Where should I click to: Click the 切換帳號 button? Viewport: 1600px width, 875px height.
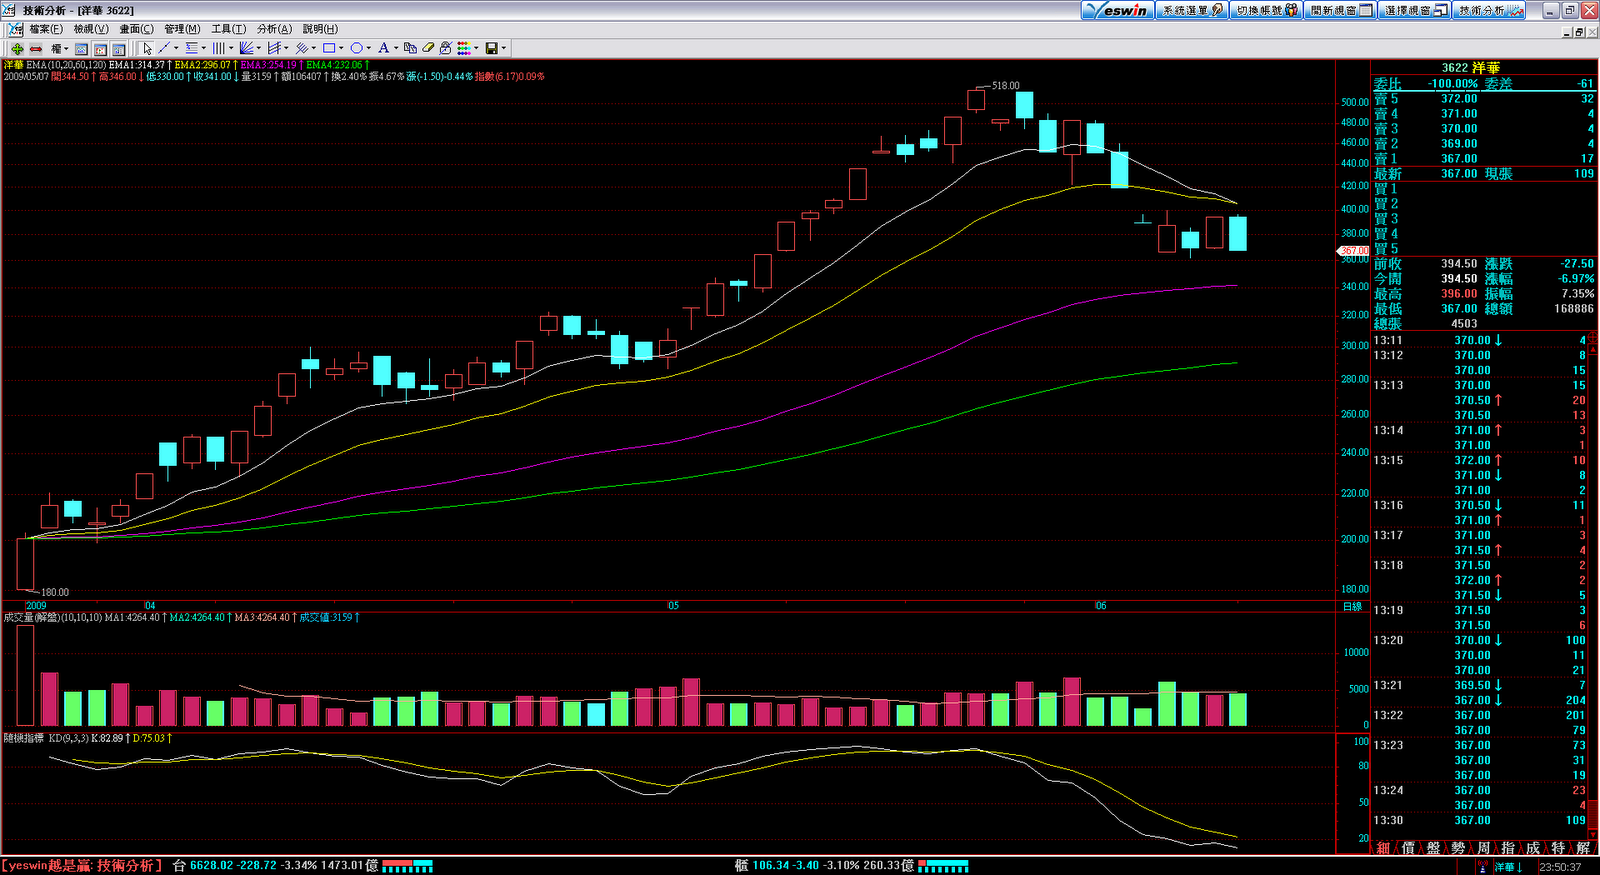pyautogui.click(x=1266, y=10)
